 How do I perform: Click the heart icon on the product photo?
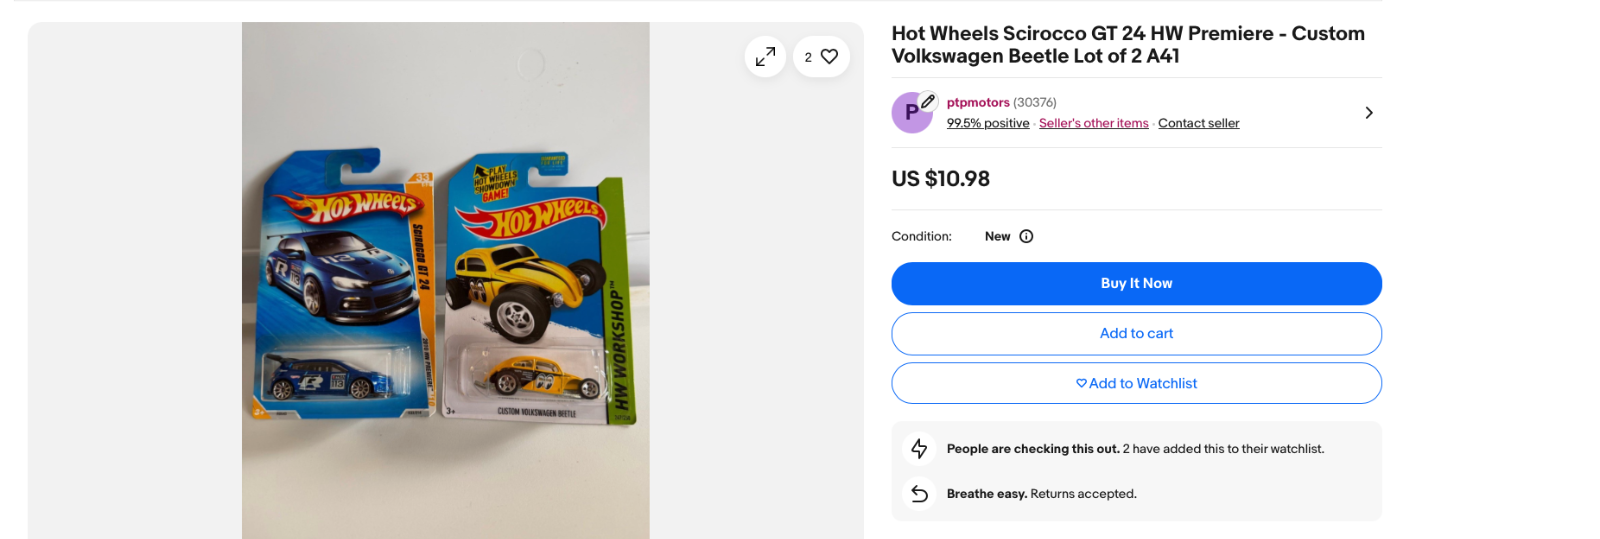pos(829,57)
